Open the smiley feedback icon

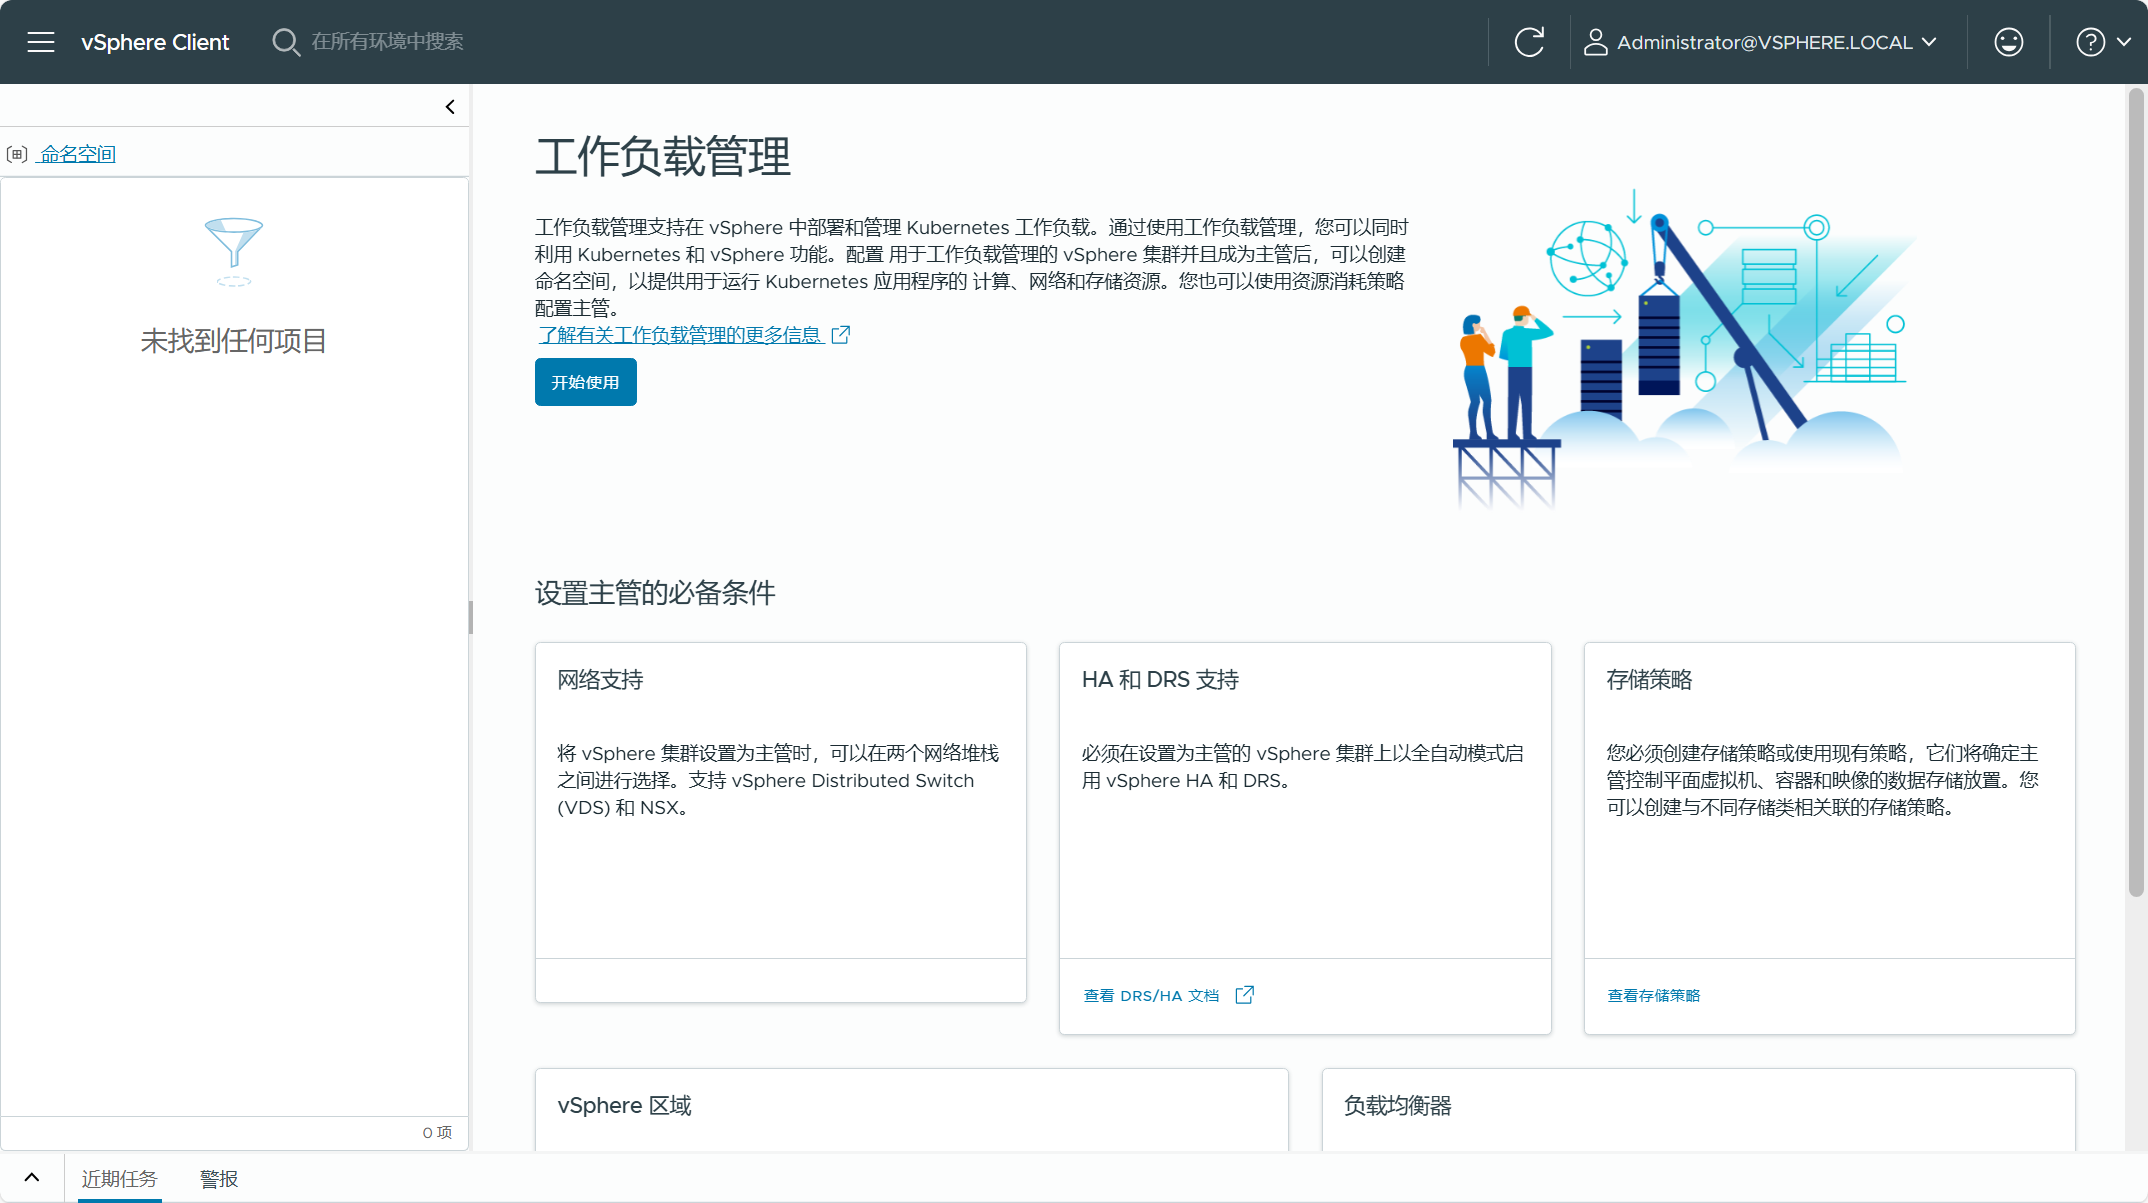tap(2008, 42)
